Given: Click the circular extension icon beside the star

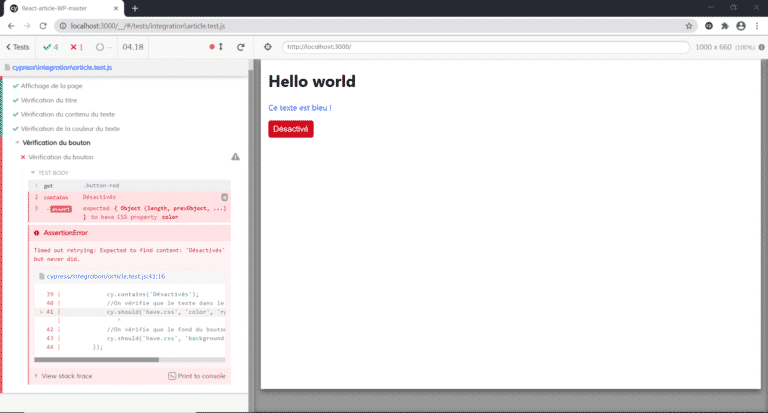Looking at the screenshot, I should [x=709, y=26].
